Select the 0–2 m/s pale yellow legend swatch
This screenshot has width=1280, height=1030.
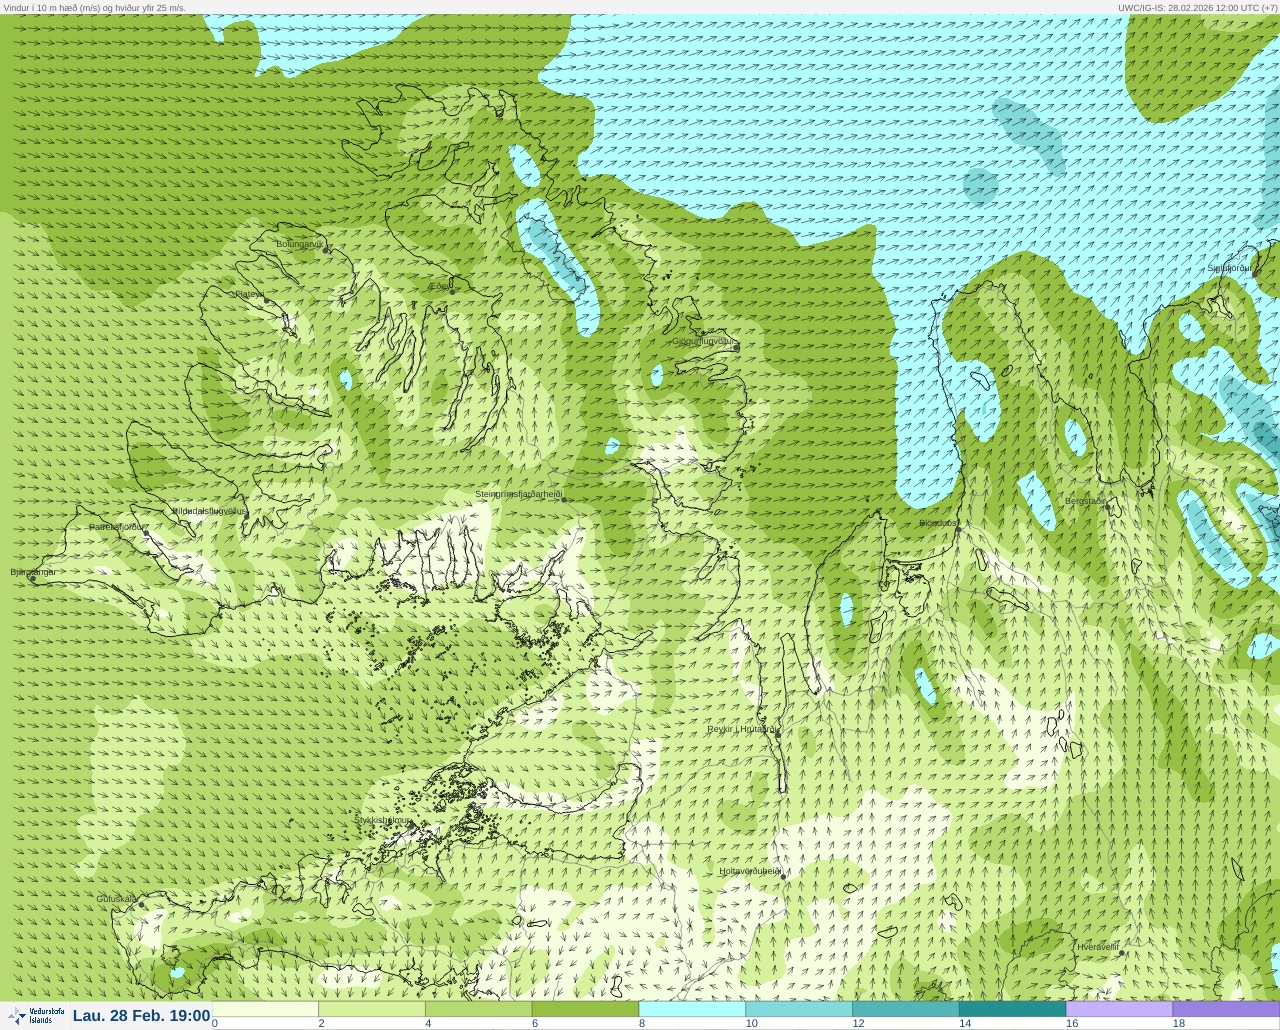coord(265,1009)
